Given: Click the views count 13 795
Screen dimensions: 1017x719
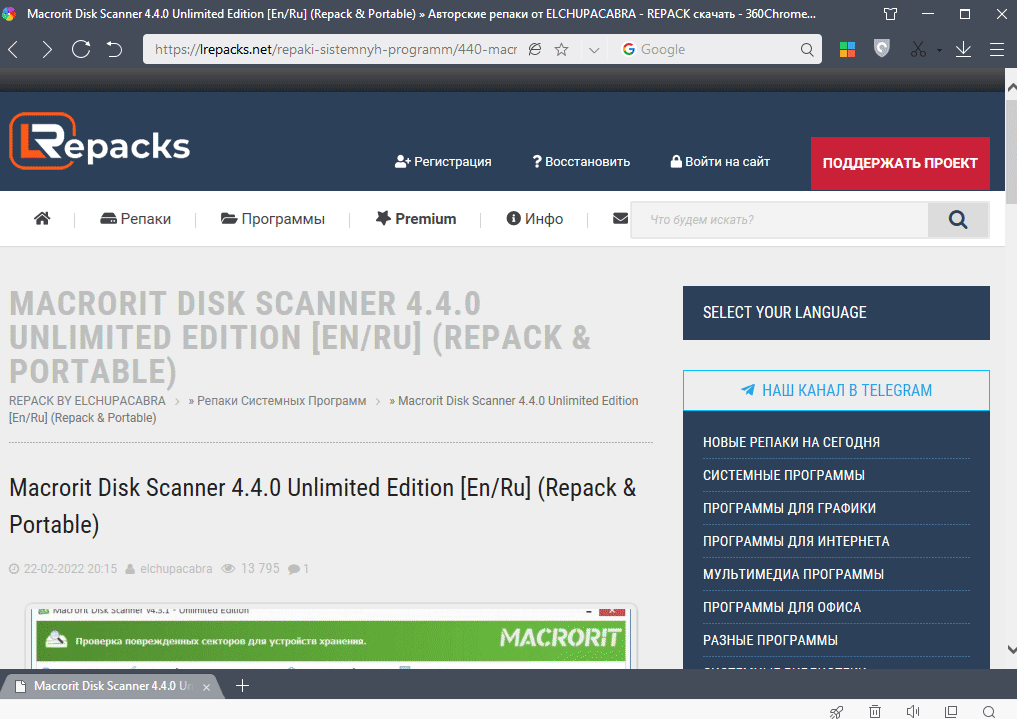Looking at the screenshot, I should 260,569.
